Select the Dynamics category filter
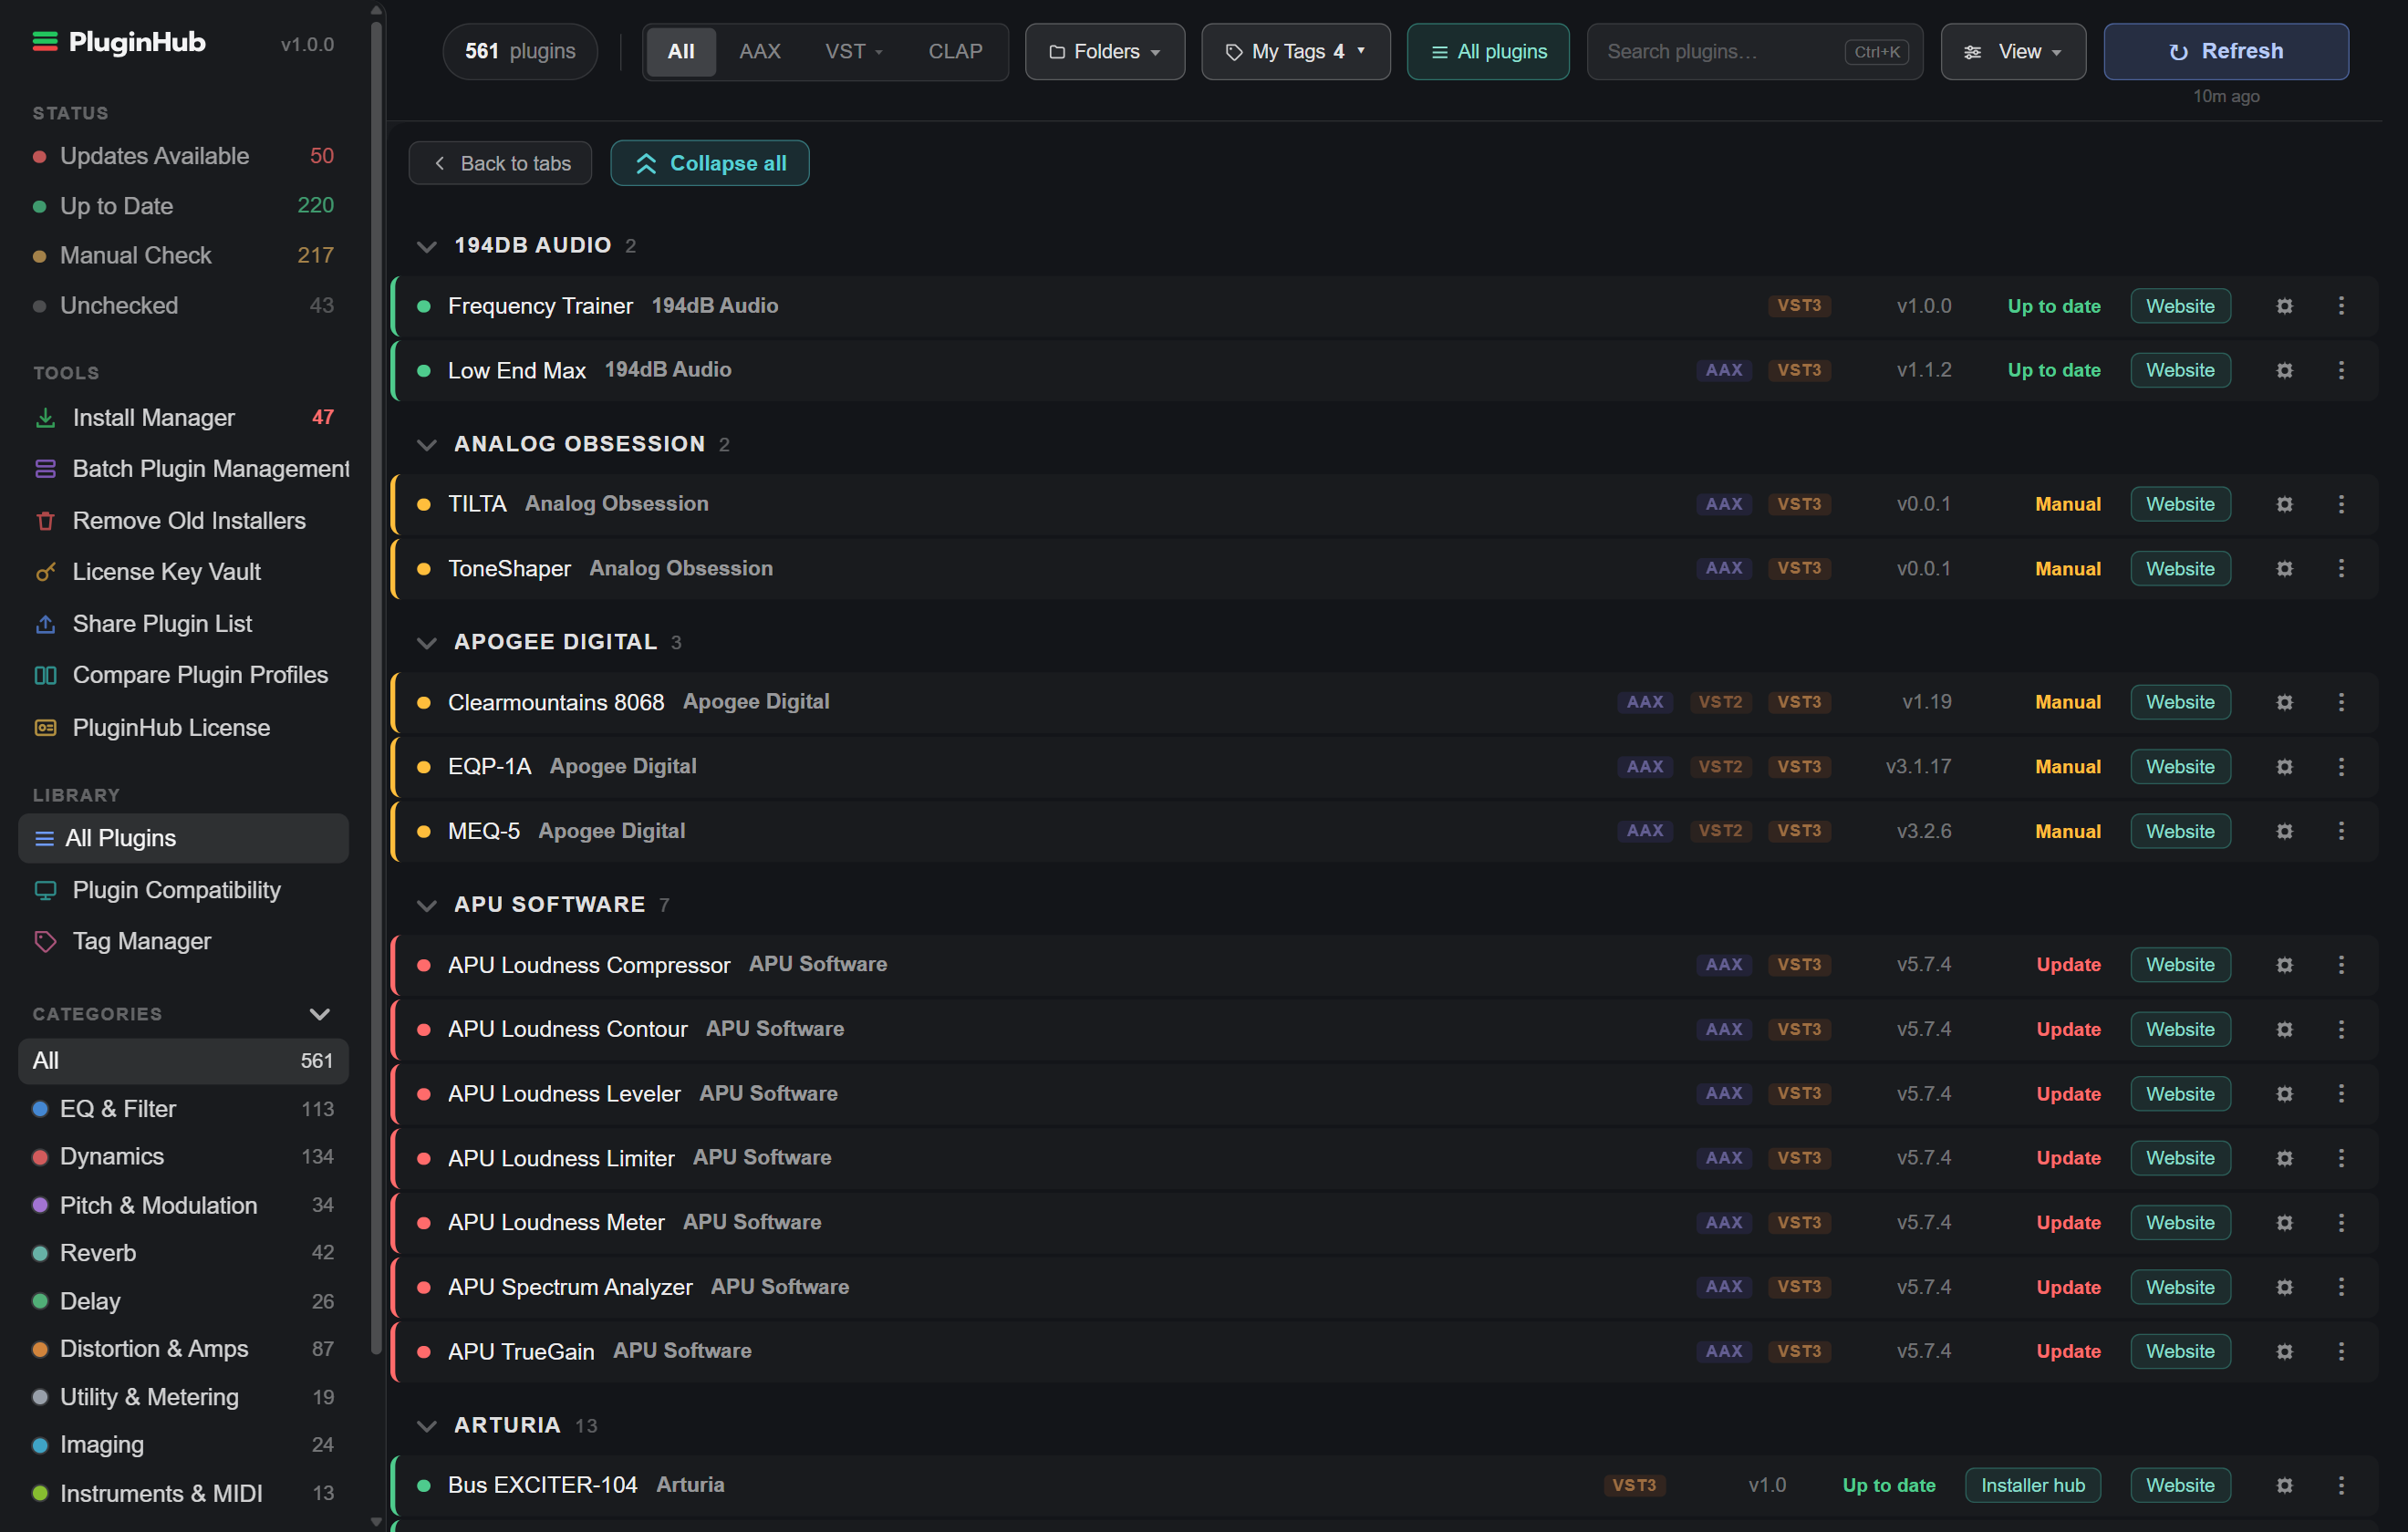The image size is (2408, 1532). tap(183, 1157)
